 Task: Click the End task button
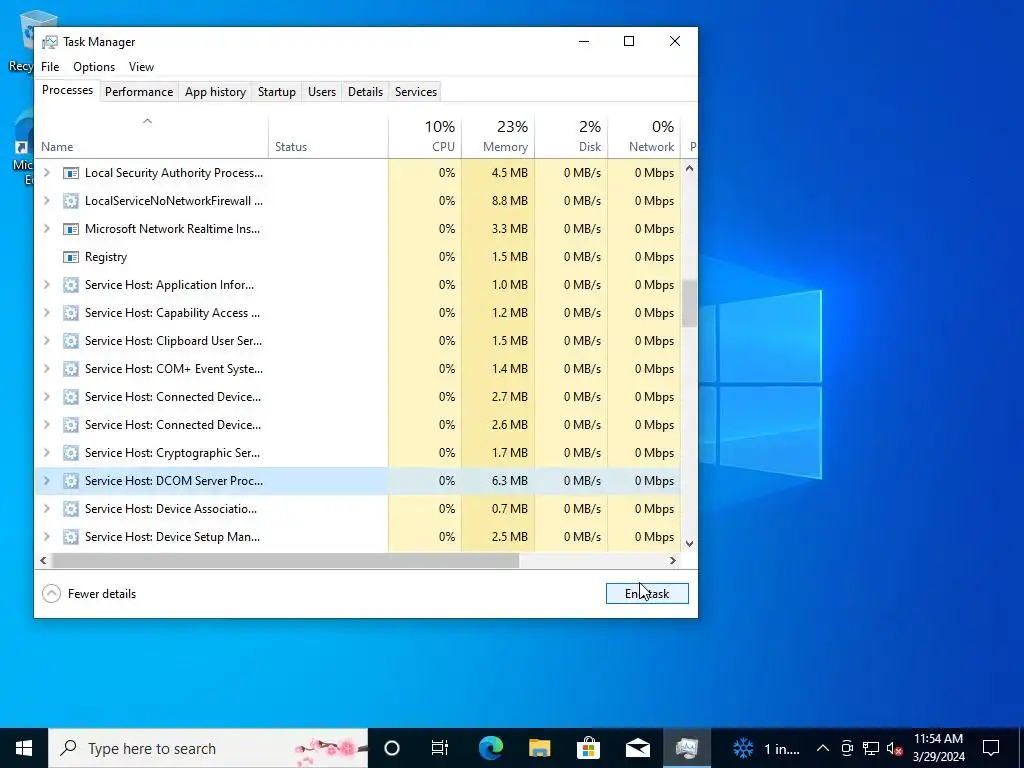(647, 594)
